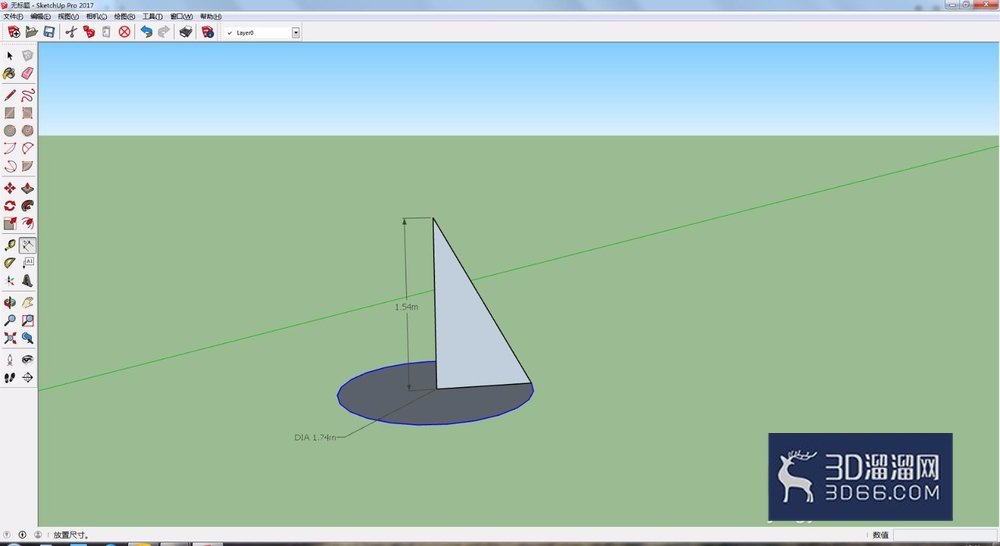The width and height of the screenshot is (1000, 546).
Task: Choose the Position Camera tool
Action: click(10, 360)
